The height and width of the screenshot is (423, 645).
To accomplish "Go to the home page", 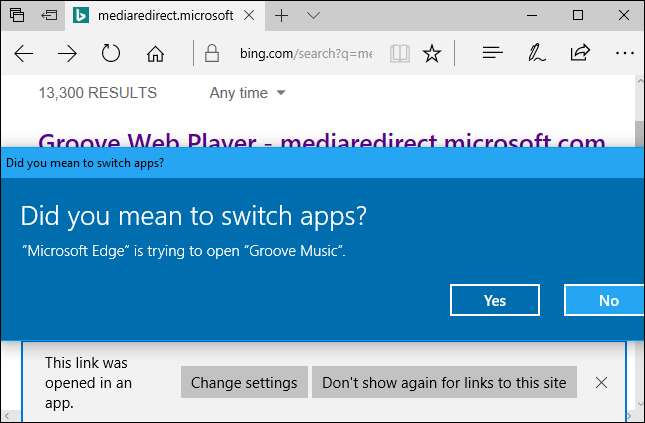I will [x=155, y=53].
